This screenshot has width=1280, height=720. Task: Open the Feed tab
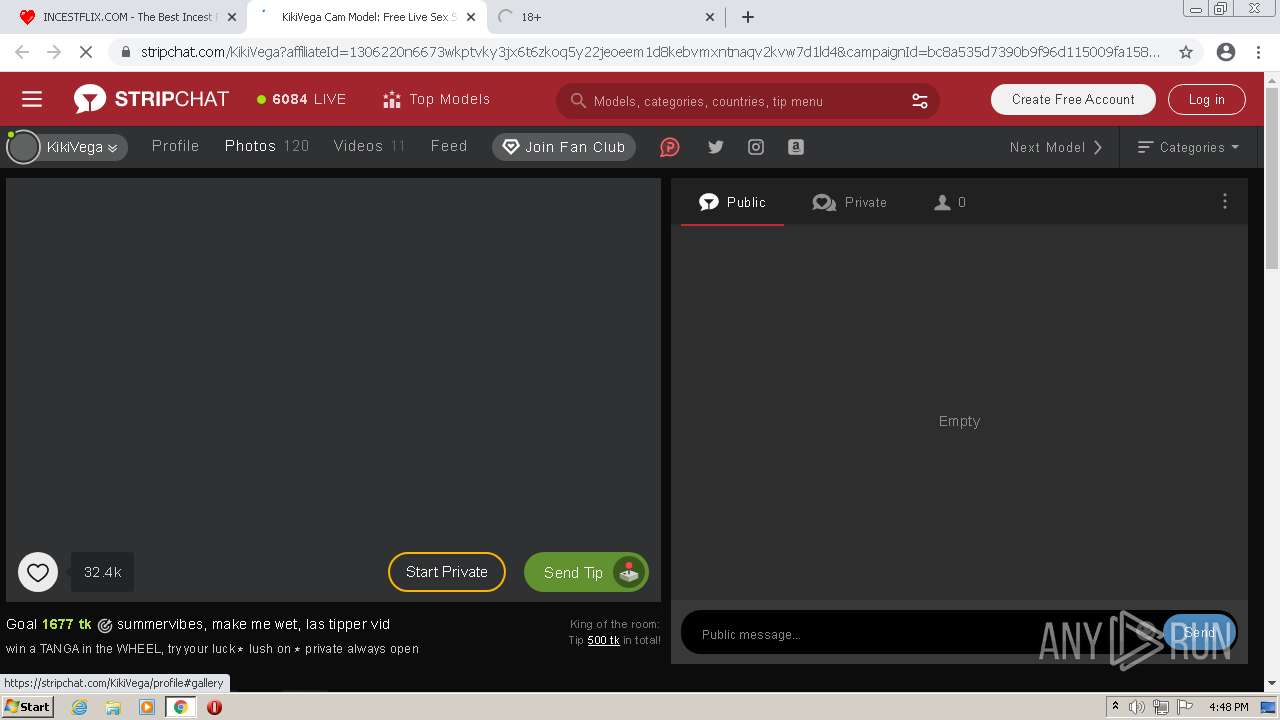pyautogui.click(x=449, y=146)
